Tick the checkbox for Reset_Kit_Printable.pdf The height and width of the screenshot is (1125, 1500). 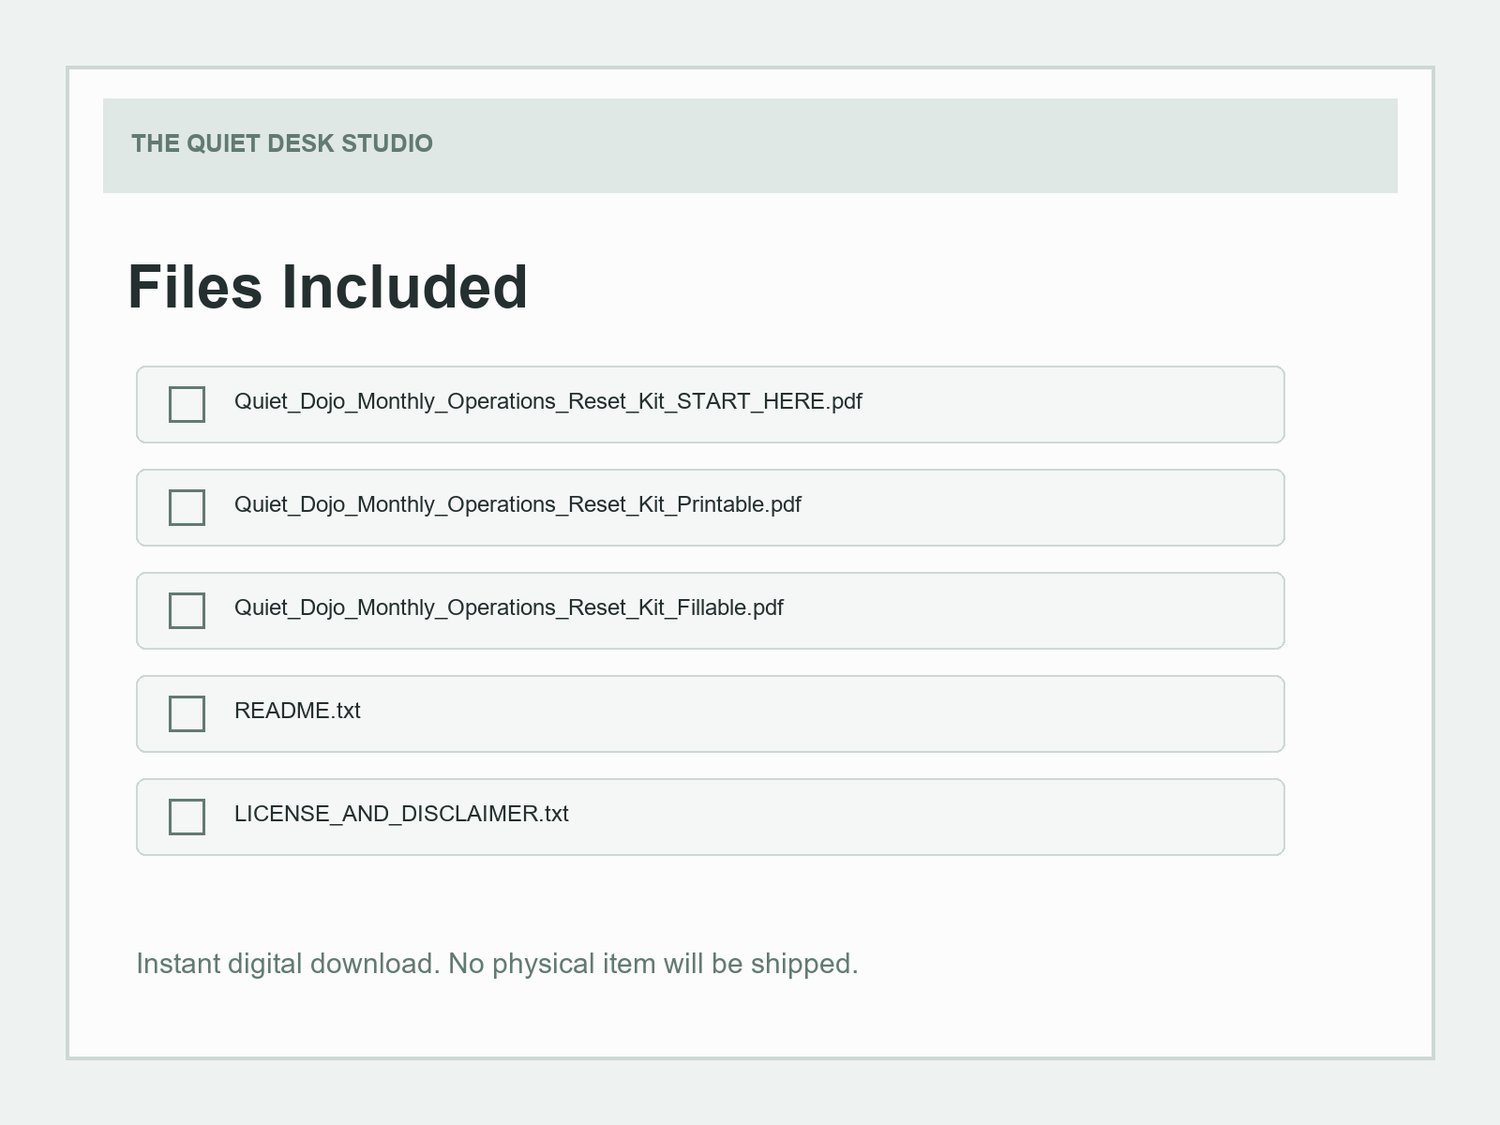[187, 507]
